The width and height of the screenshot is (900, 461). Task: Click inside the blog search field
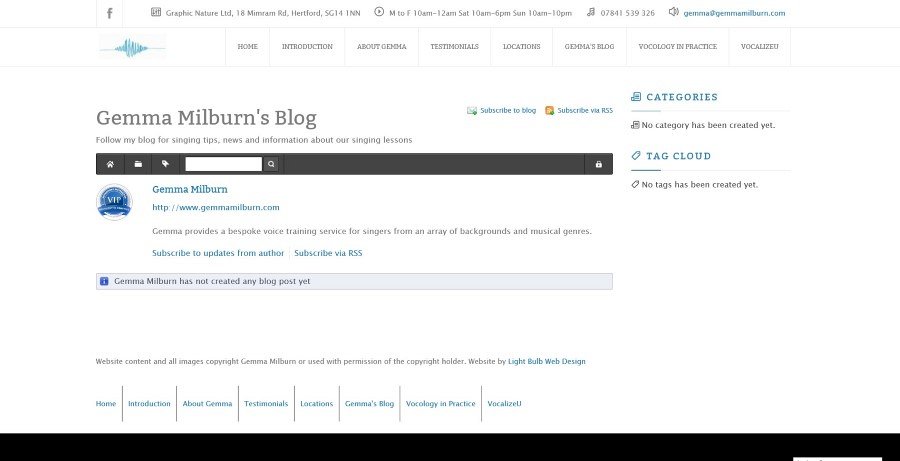coord(223,164)
